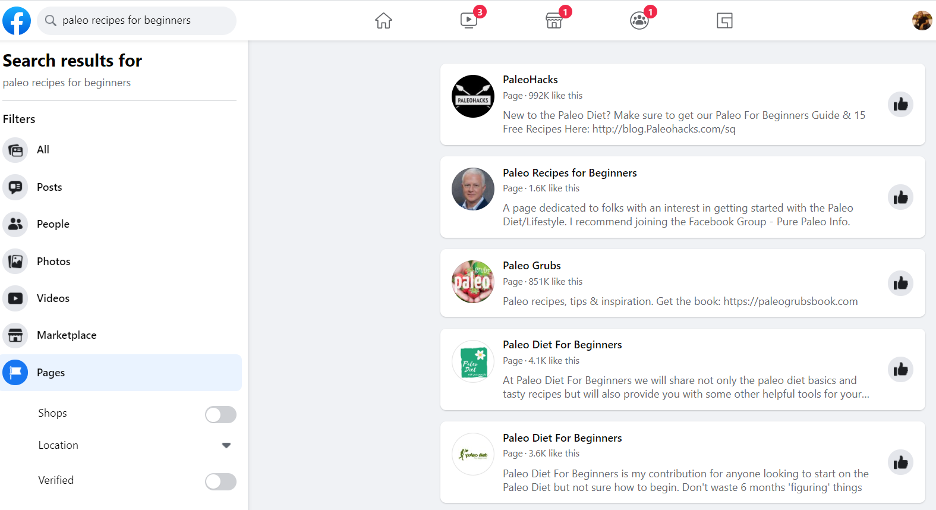Click the Paleo Grubs description text
The width and height of the screenshot is (936, 510).
pos(680,301)
